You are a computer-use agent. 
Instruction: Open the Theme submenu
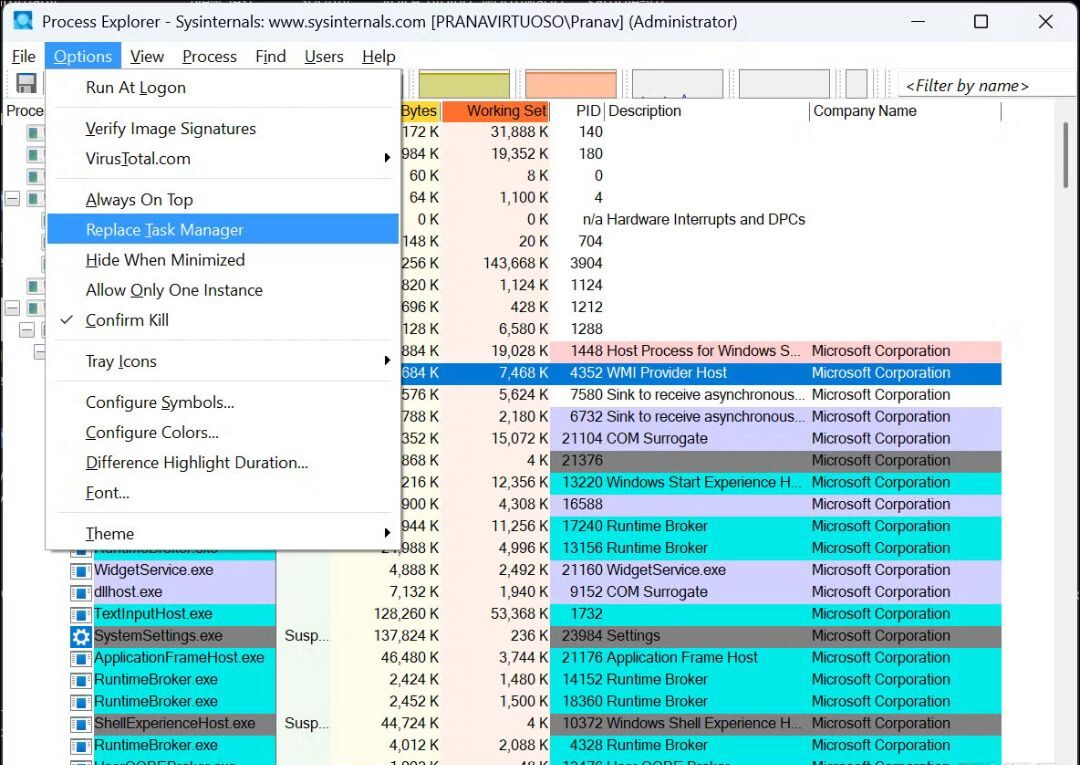click(x=108, y=533)
